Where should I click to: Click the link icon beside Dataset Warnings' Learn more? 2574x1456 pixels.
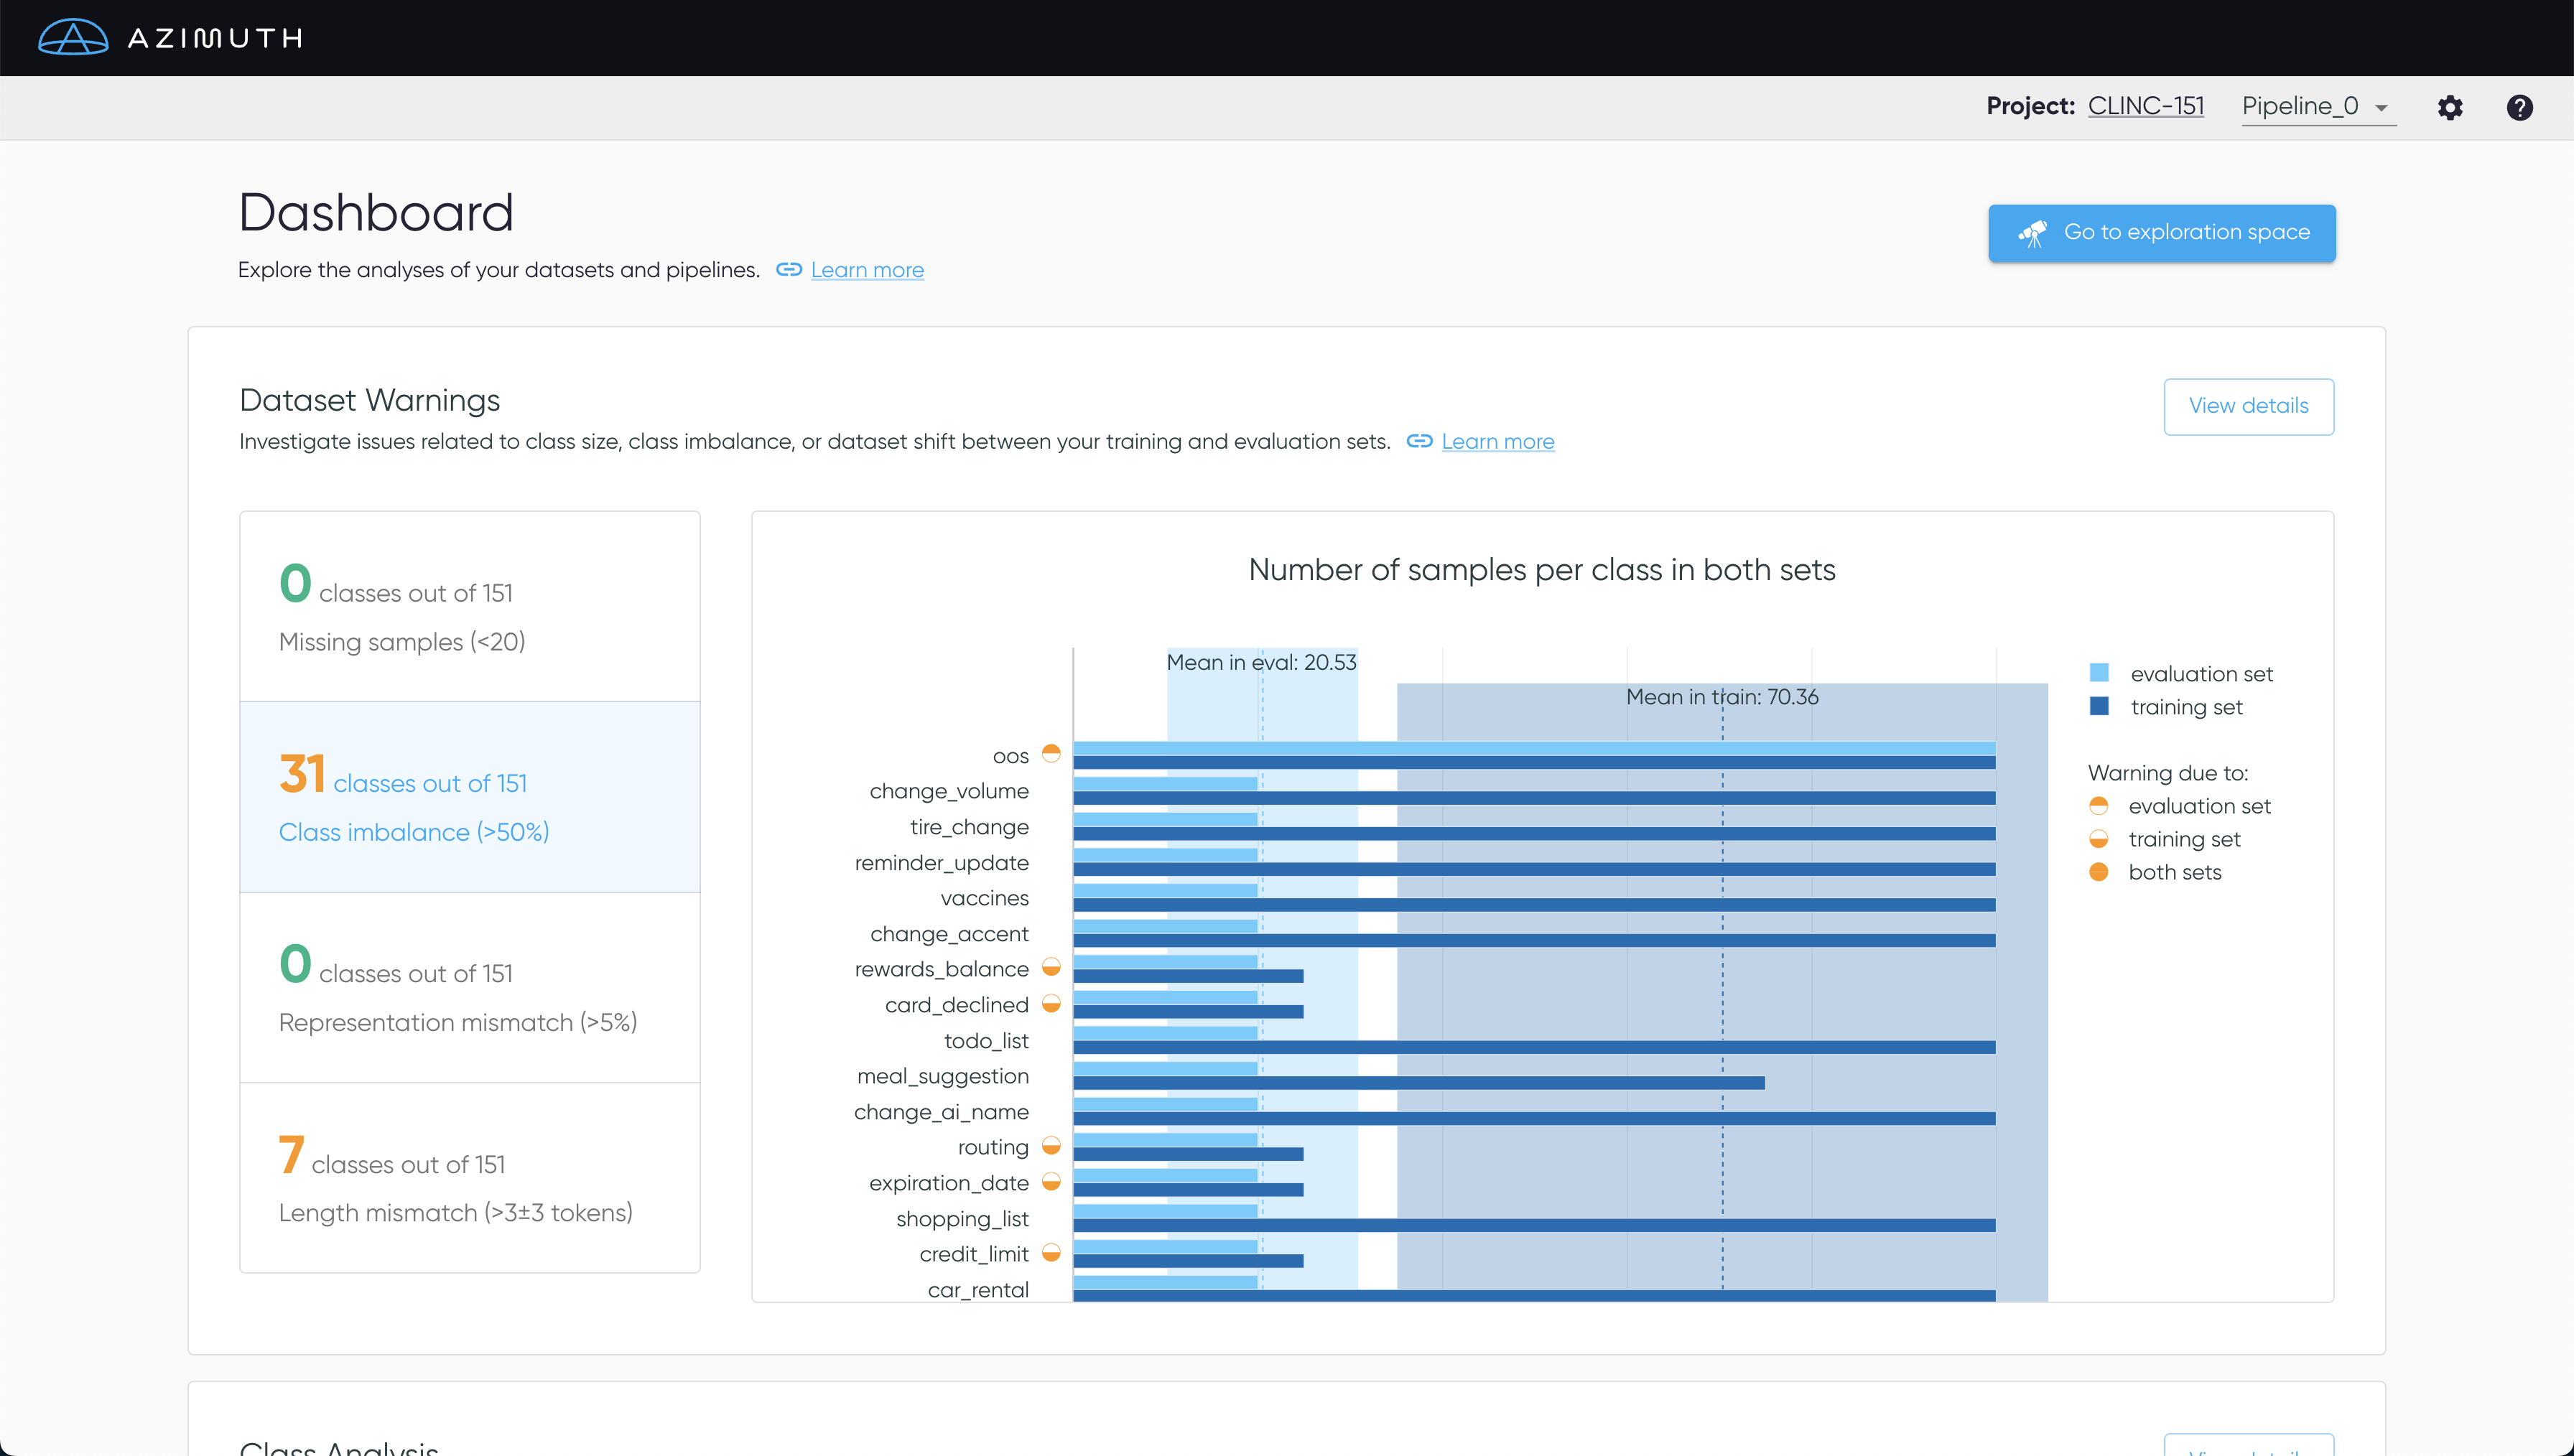click(1419, 441)
